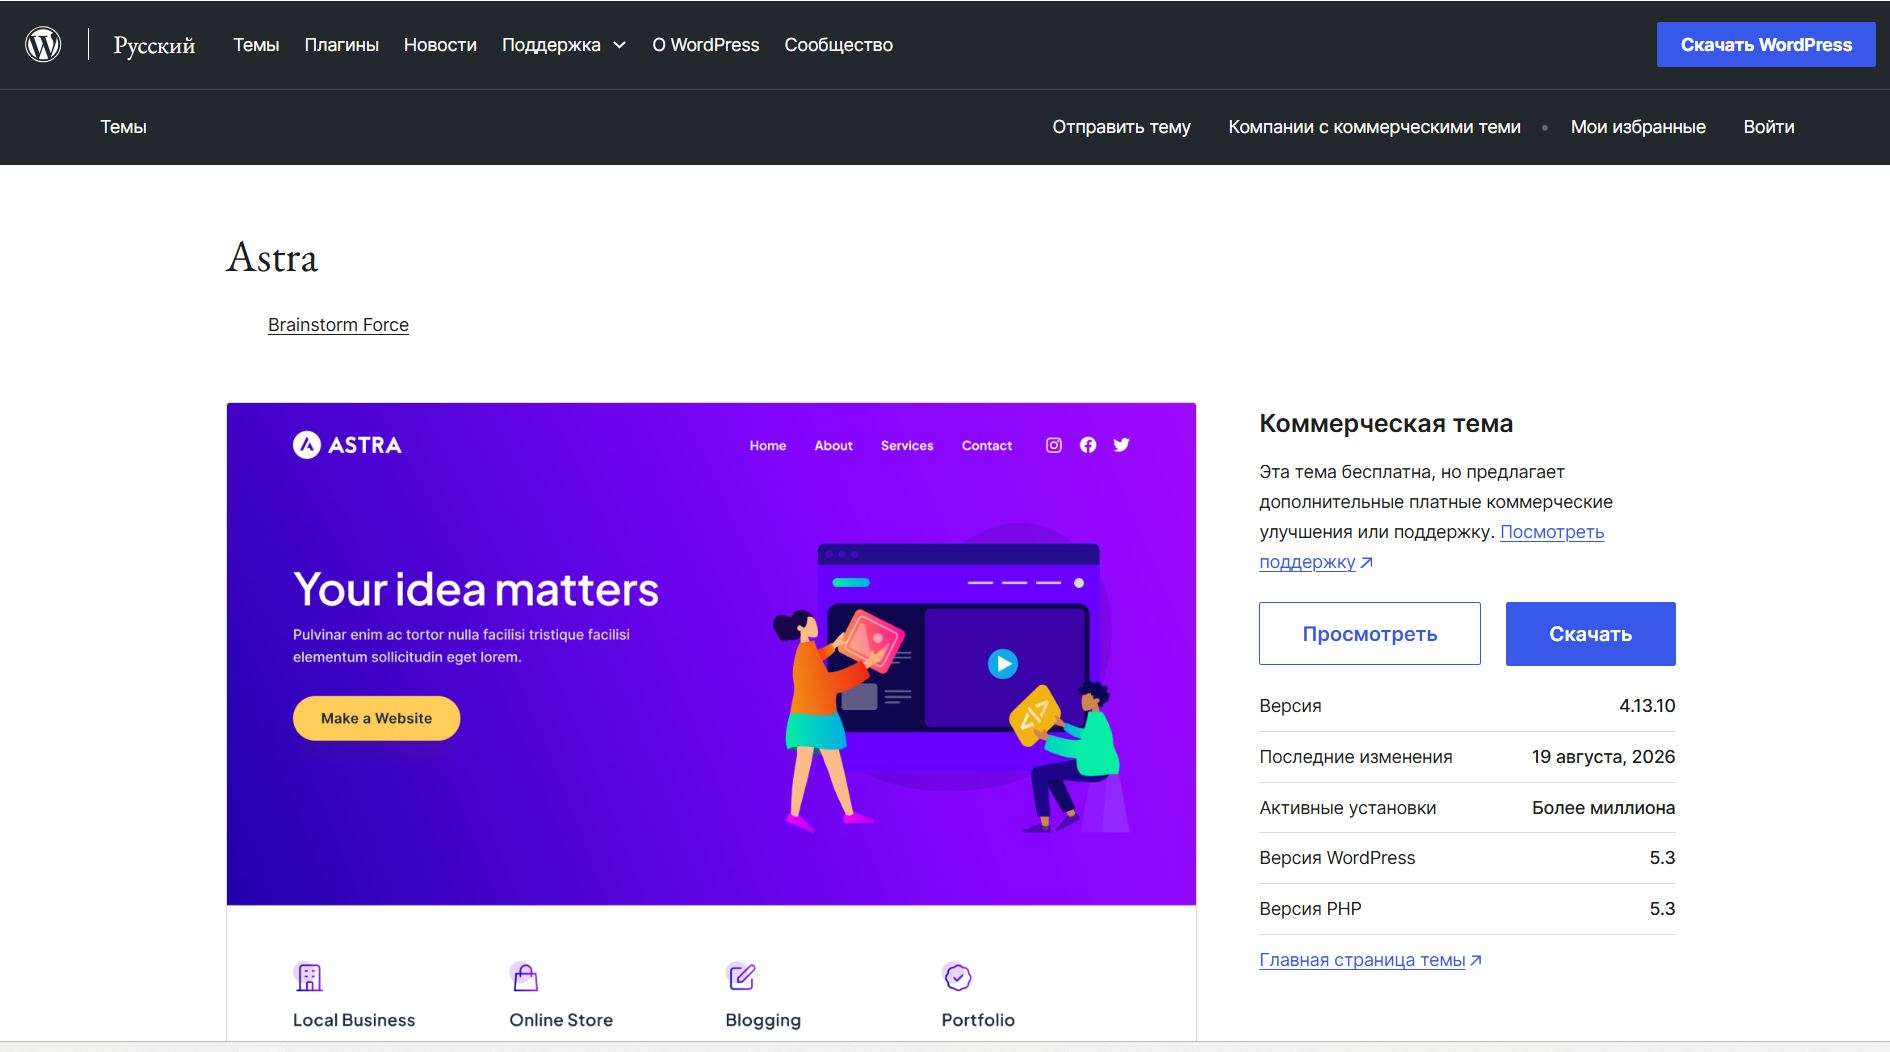Screen dimensions: 1890x1052
Task: Open the Сообщество menu item
Action: click(838, 45)
